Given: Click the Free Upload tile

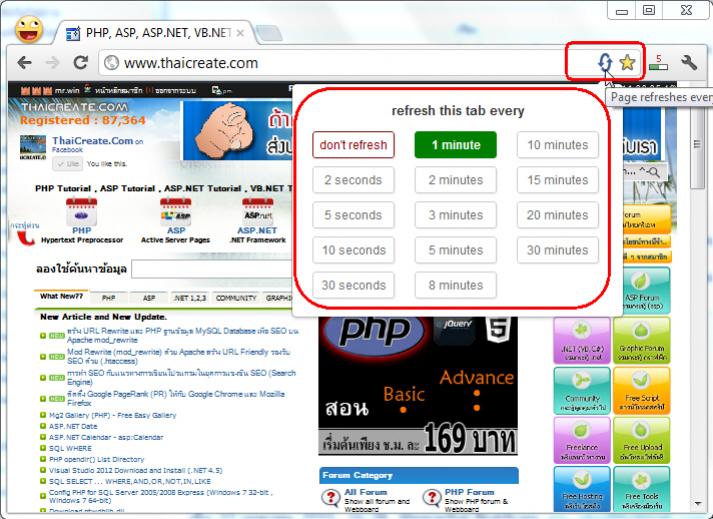Looking at the screenshot, I should 641,440.
